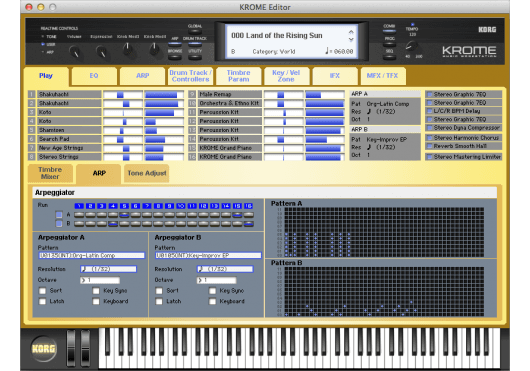Open the MFX / TFX tab
Image resolution: width=530 pixels, height=371 pixels.
383,76
